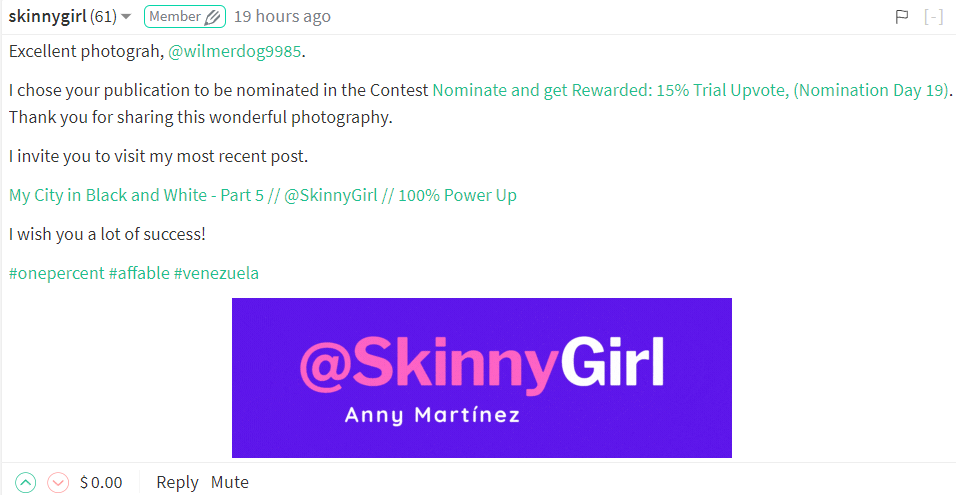Image resolution: width=956 pixels, height=495 pixels.
Task: Click the pencil icon on Member badge
Action: (213, 17)
